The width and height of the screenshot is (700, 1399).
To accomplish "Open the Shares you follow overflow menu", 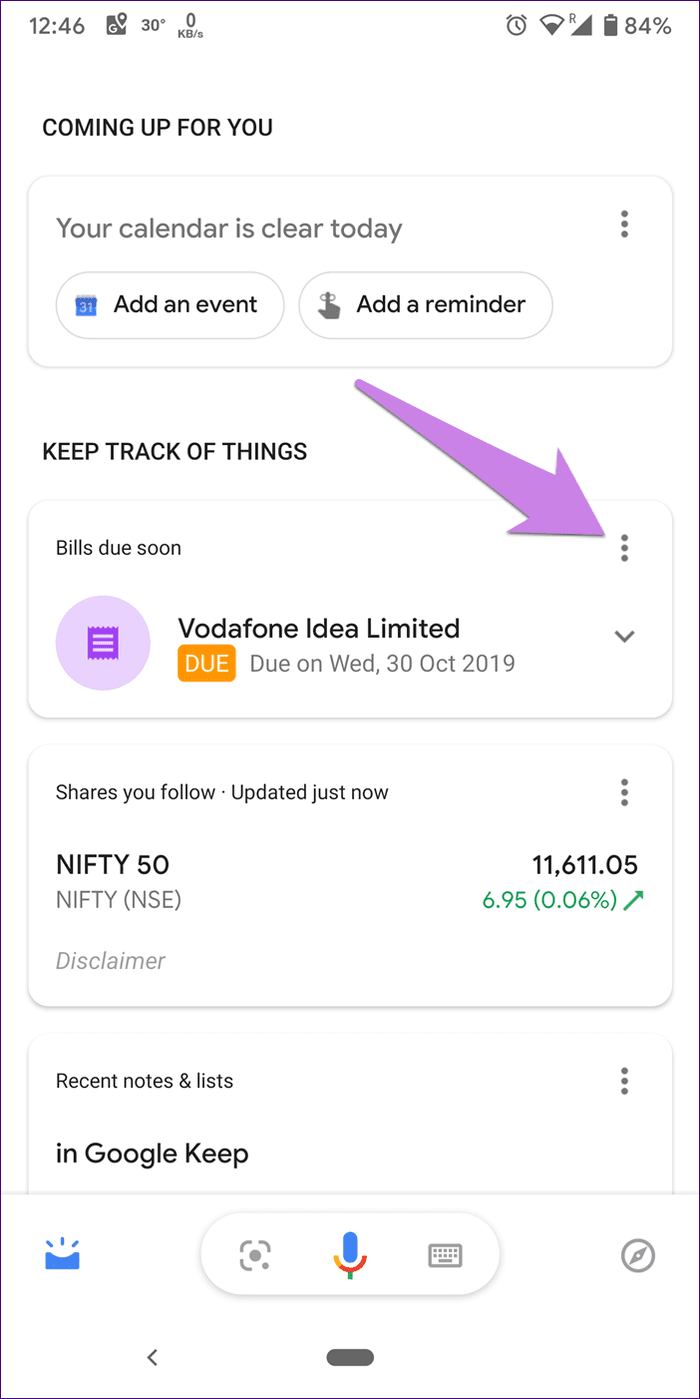I will 625,792.
